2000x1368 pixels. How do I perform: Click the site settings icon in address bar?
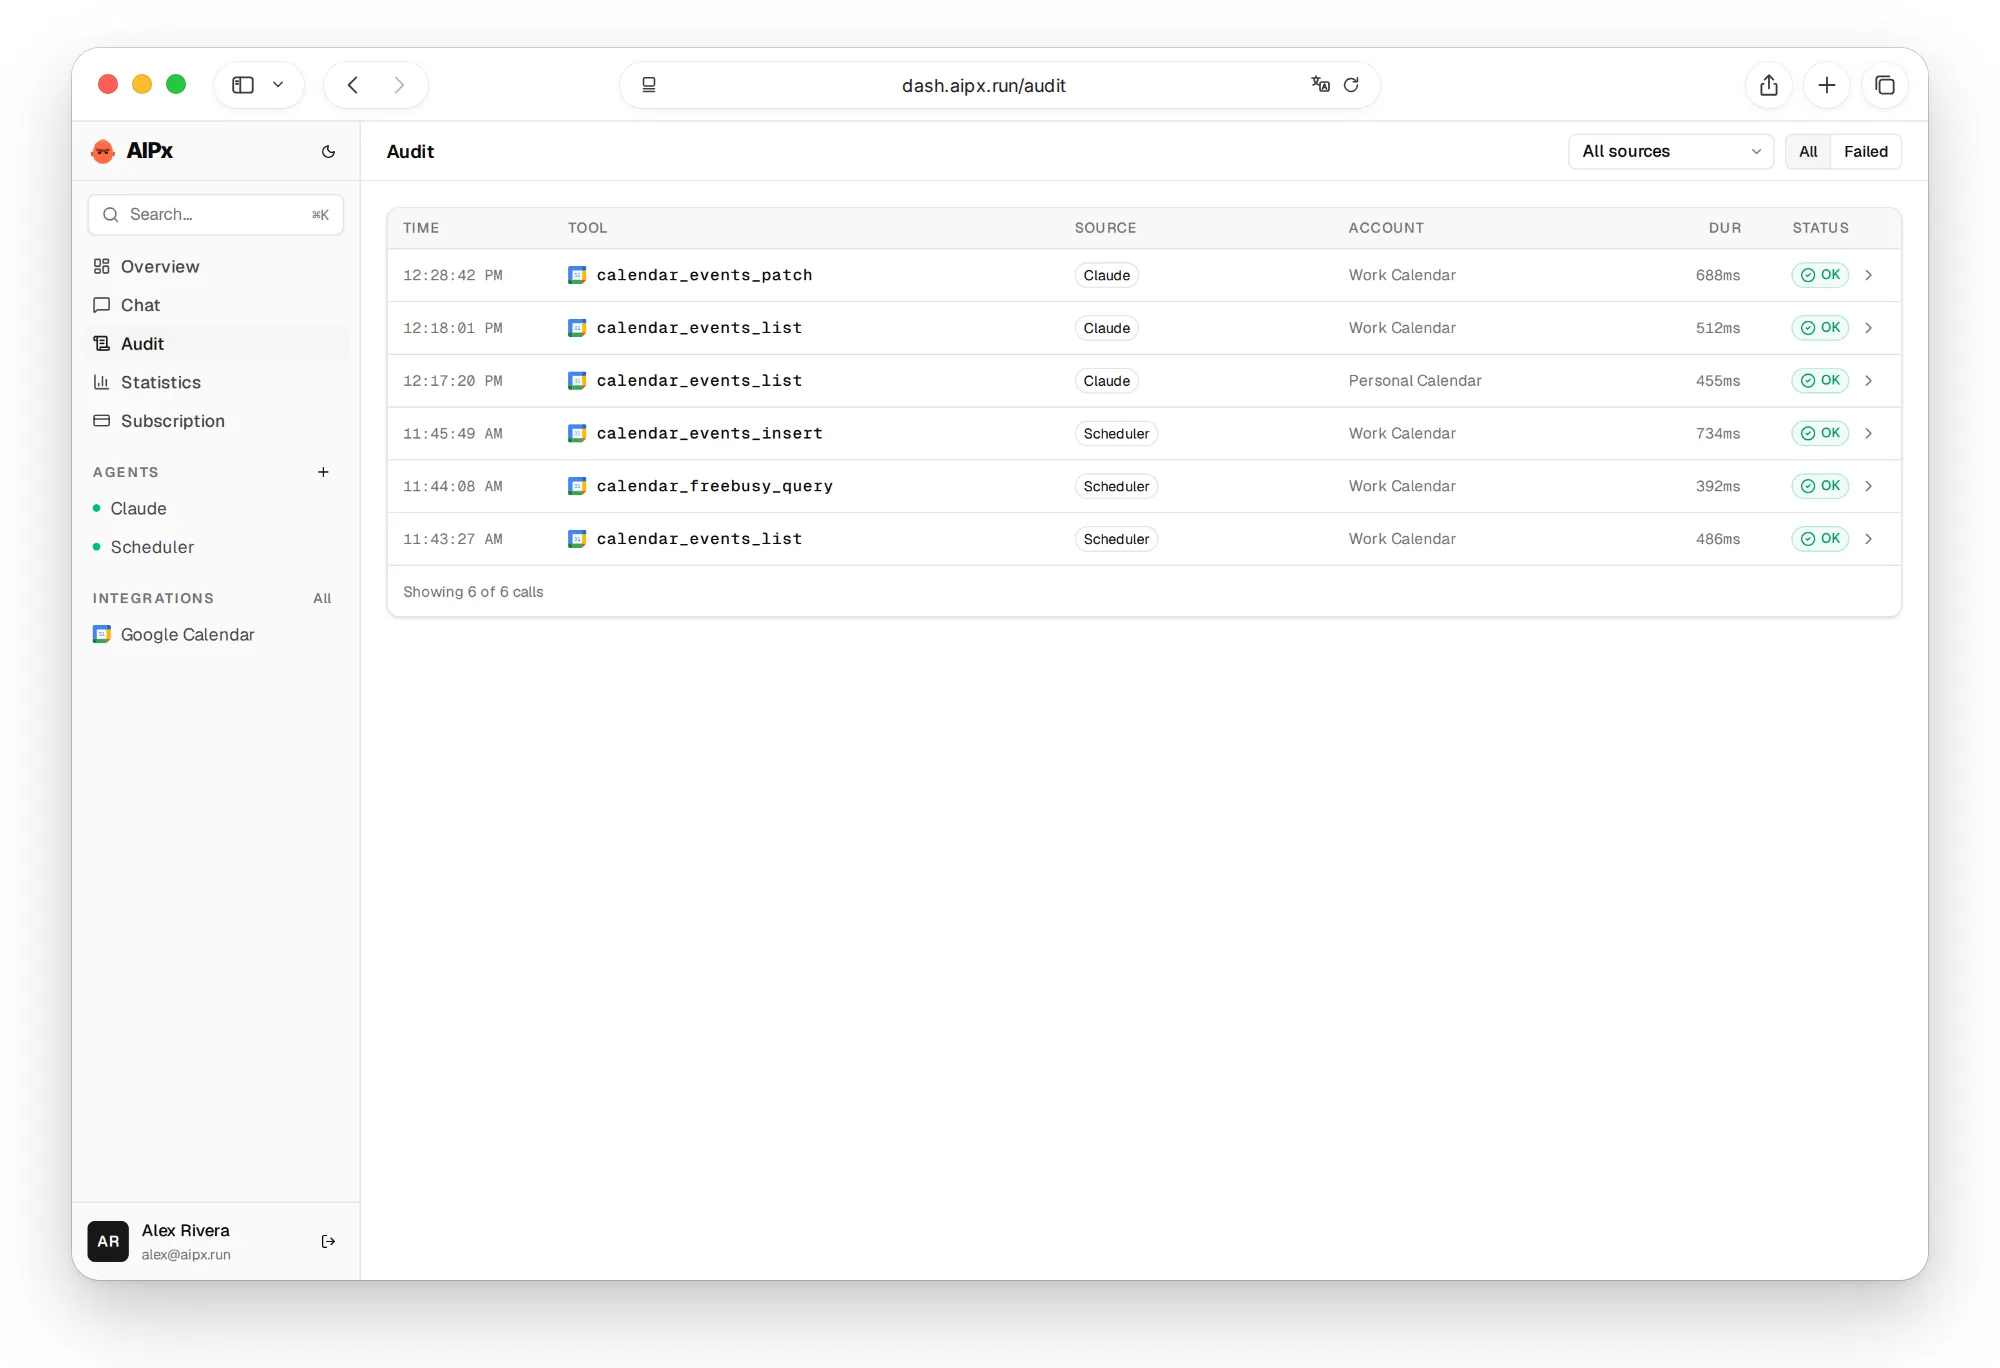click(649, 85)
